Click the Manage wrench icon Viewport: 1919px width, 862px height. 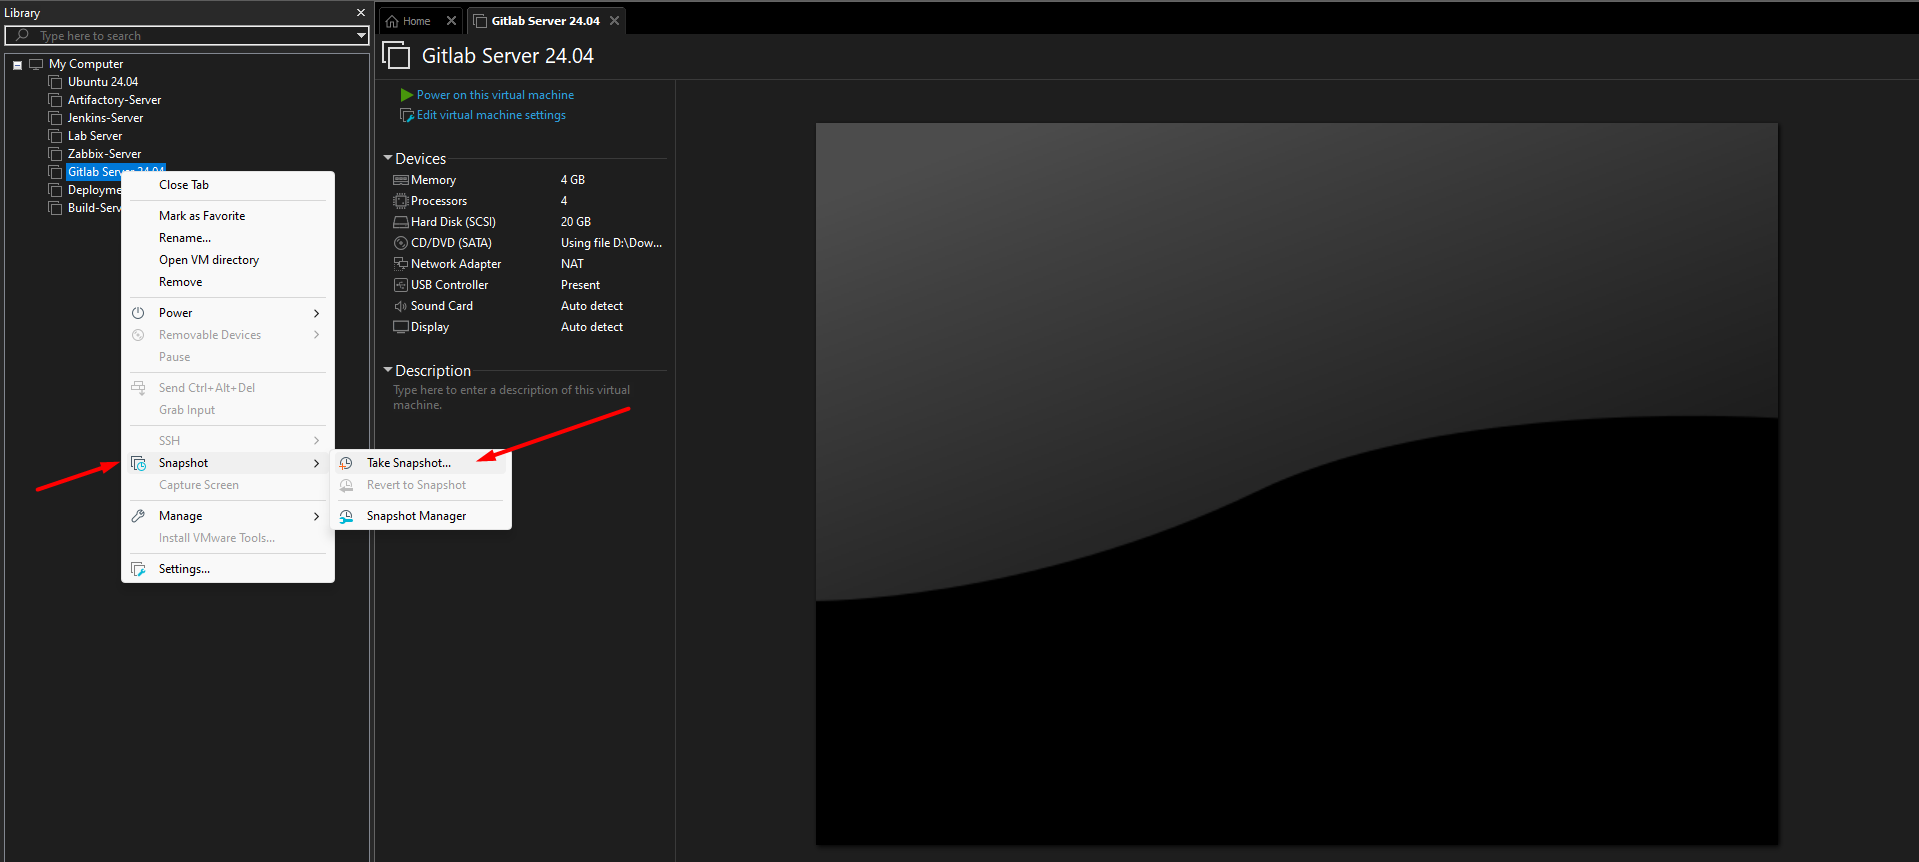(138, 516)
